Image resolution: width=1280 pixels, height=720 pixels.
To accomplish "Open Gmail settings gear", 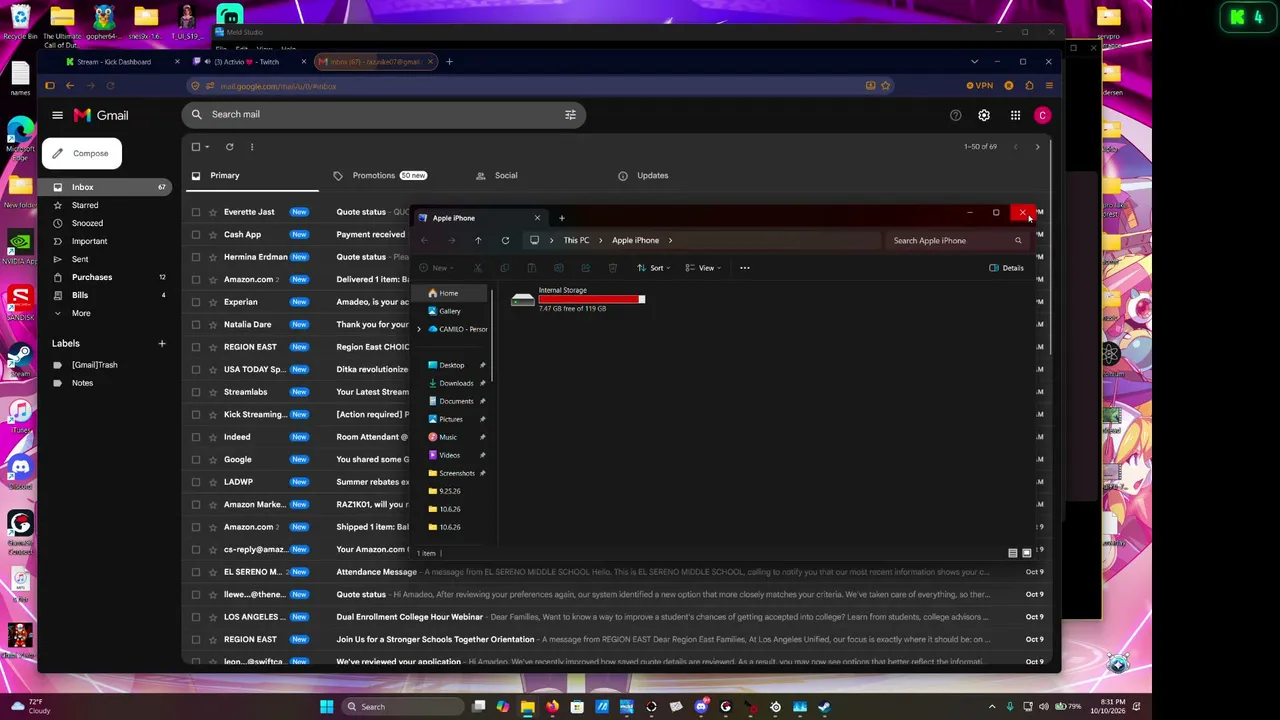I will (x=984, y=115).
